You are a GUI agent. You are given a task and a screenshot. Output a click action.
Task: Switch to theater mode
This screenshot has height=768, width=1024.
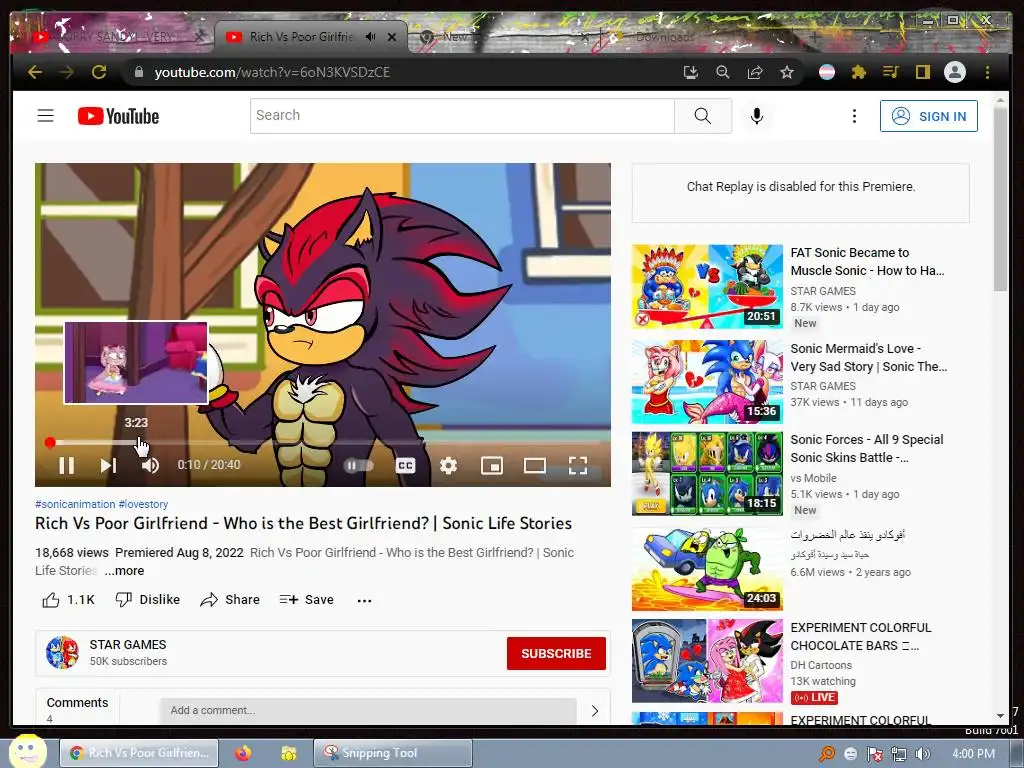click(x=535, y=466)
